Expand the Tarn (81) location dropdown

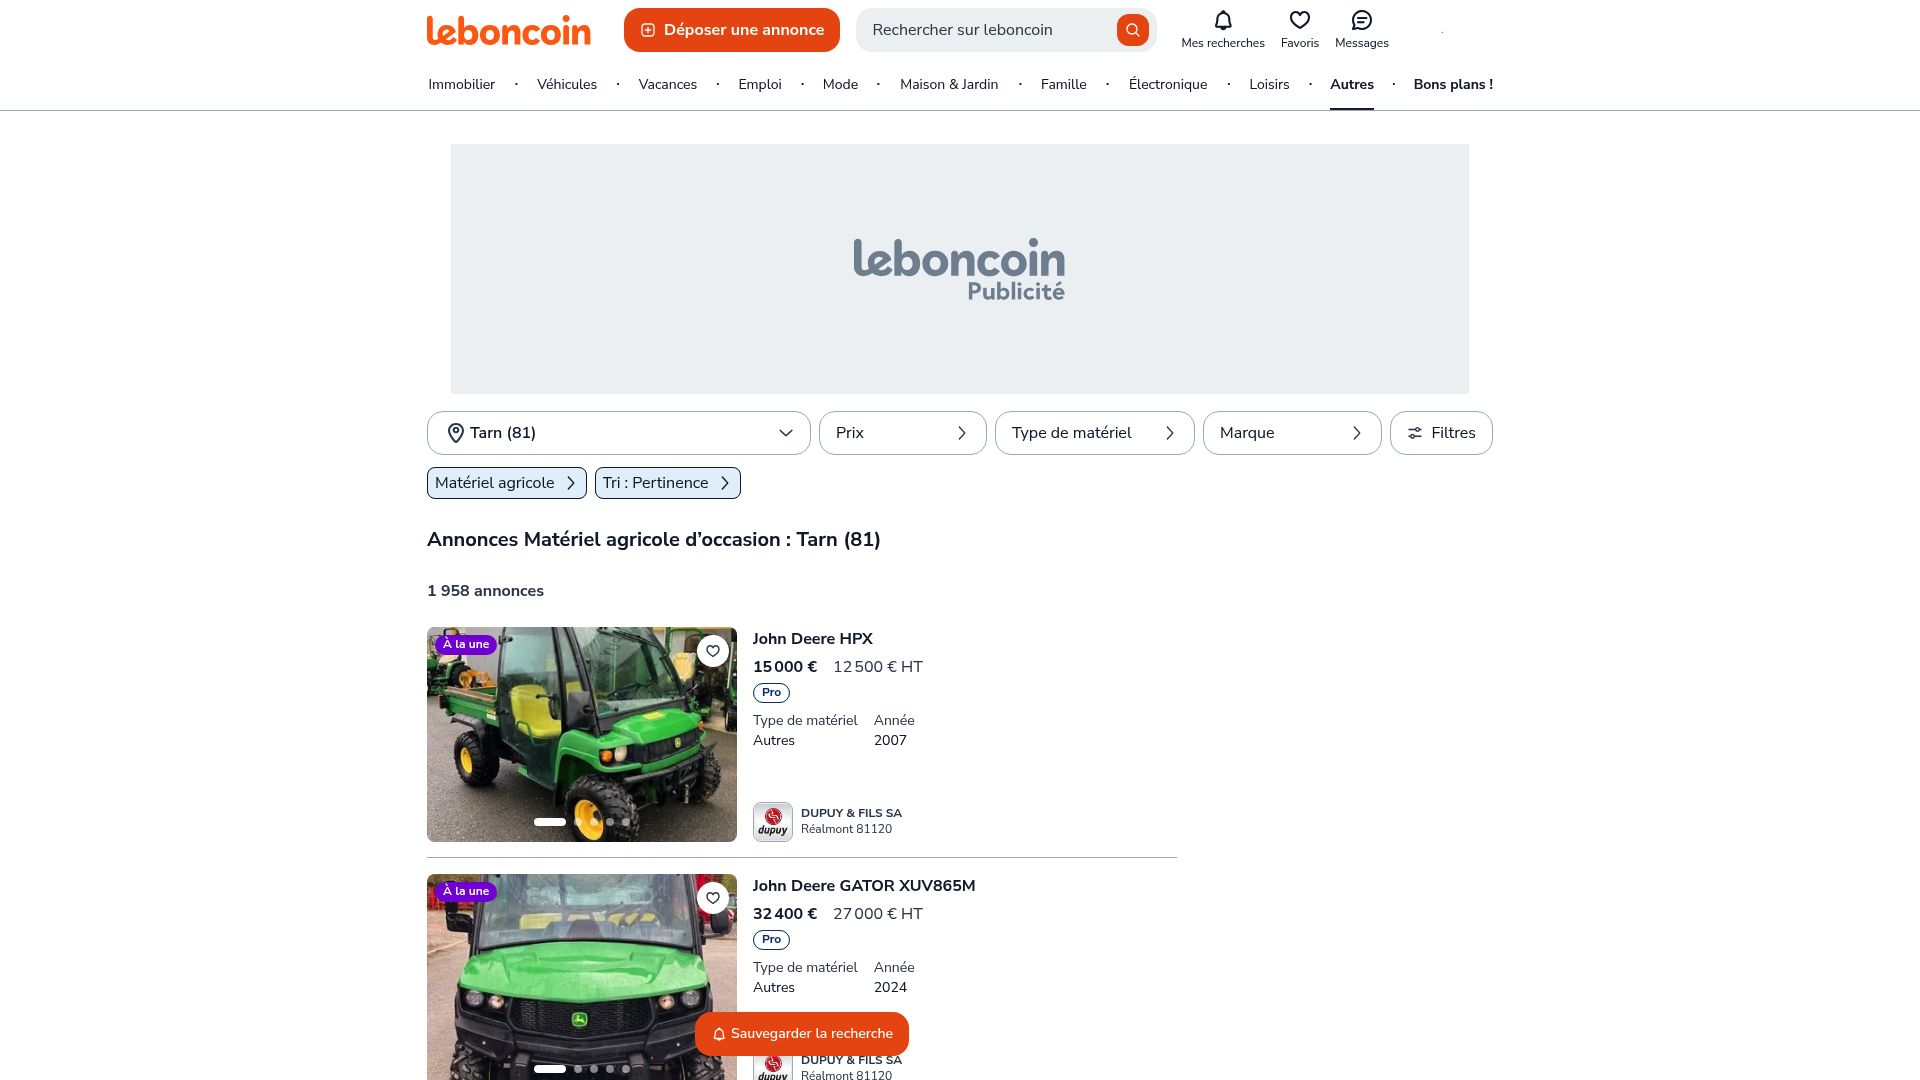[x=618, y=433]
